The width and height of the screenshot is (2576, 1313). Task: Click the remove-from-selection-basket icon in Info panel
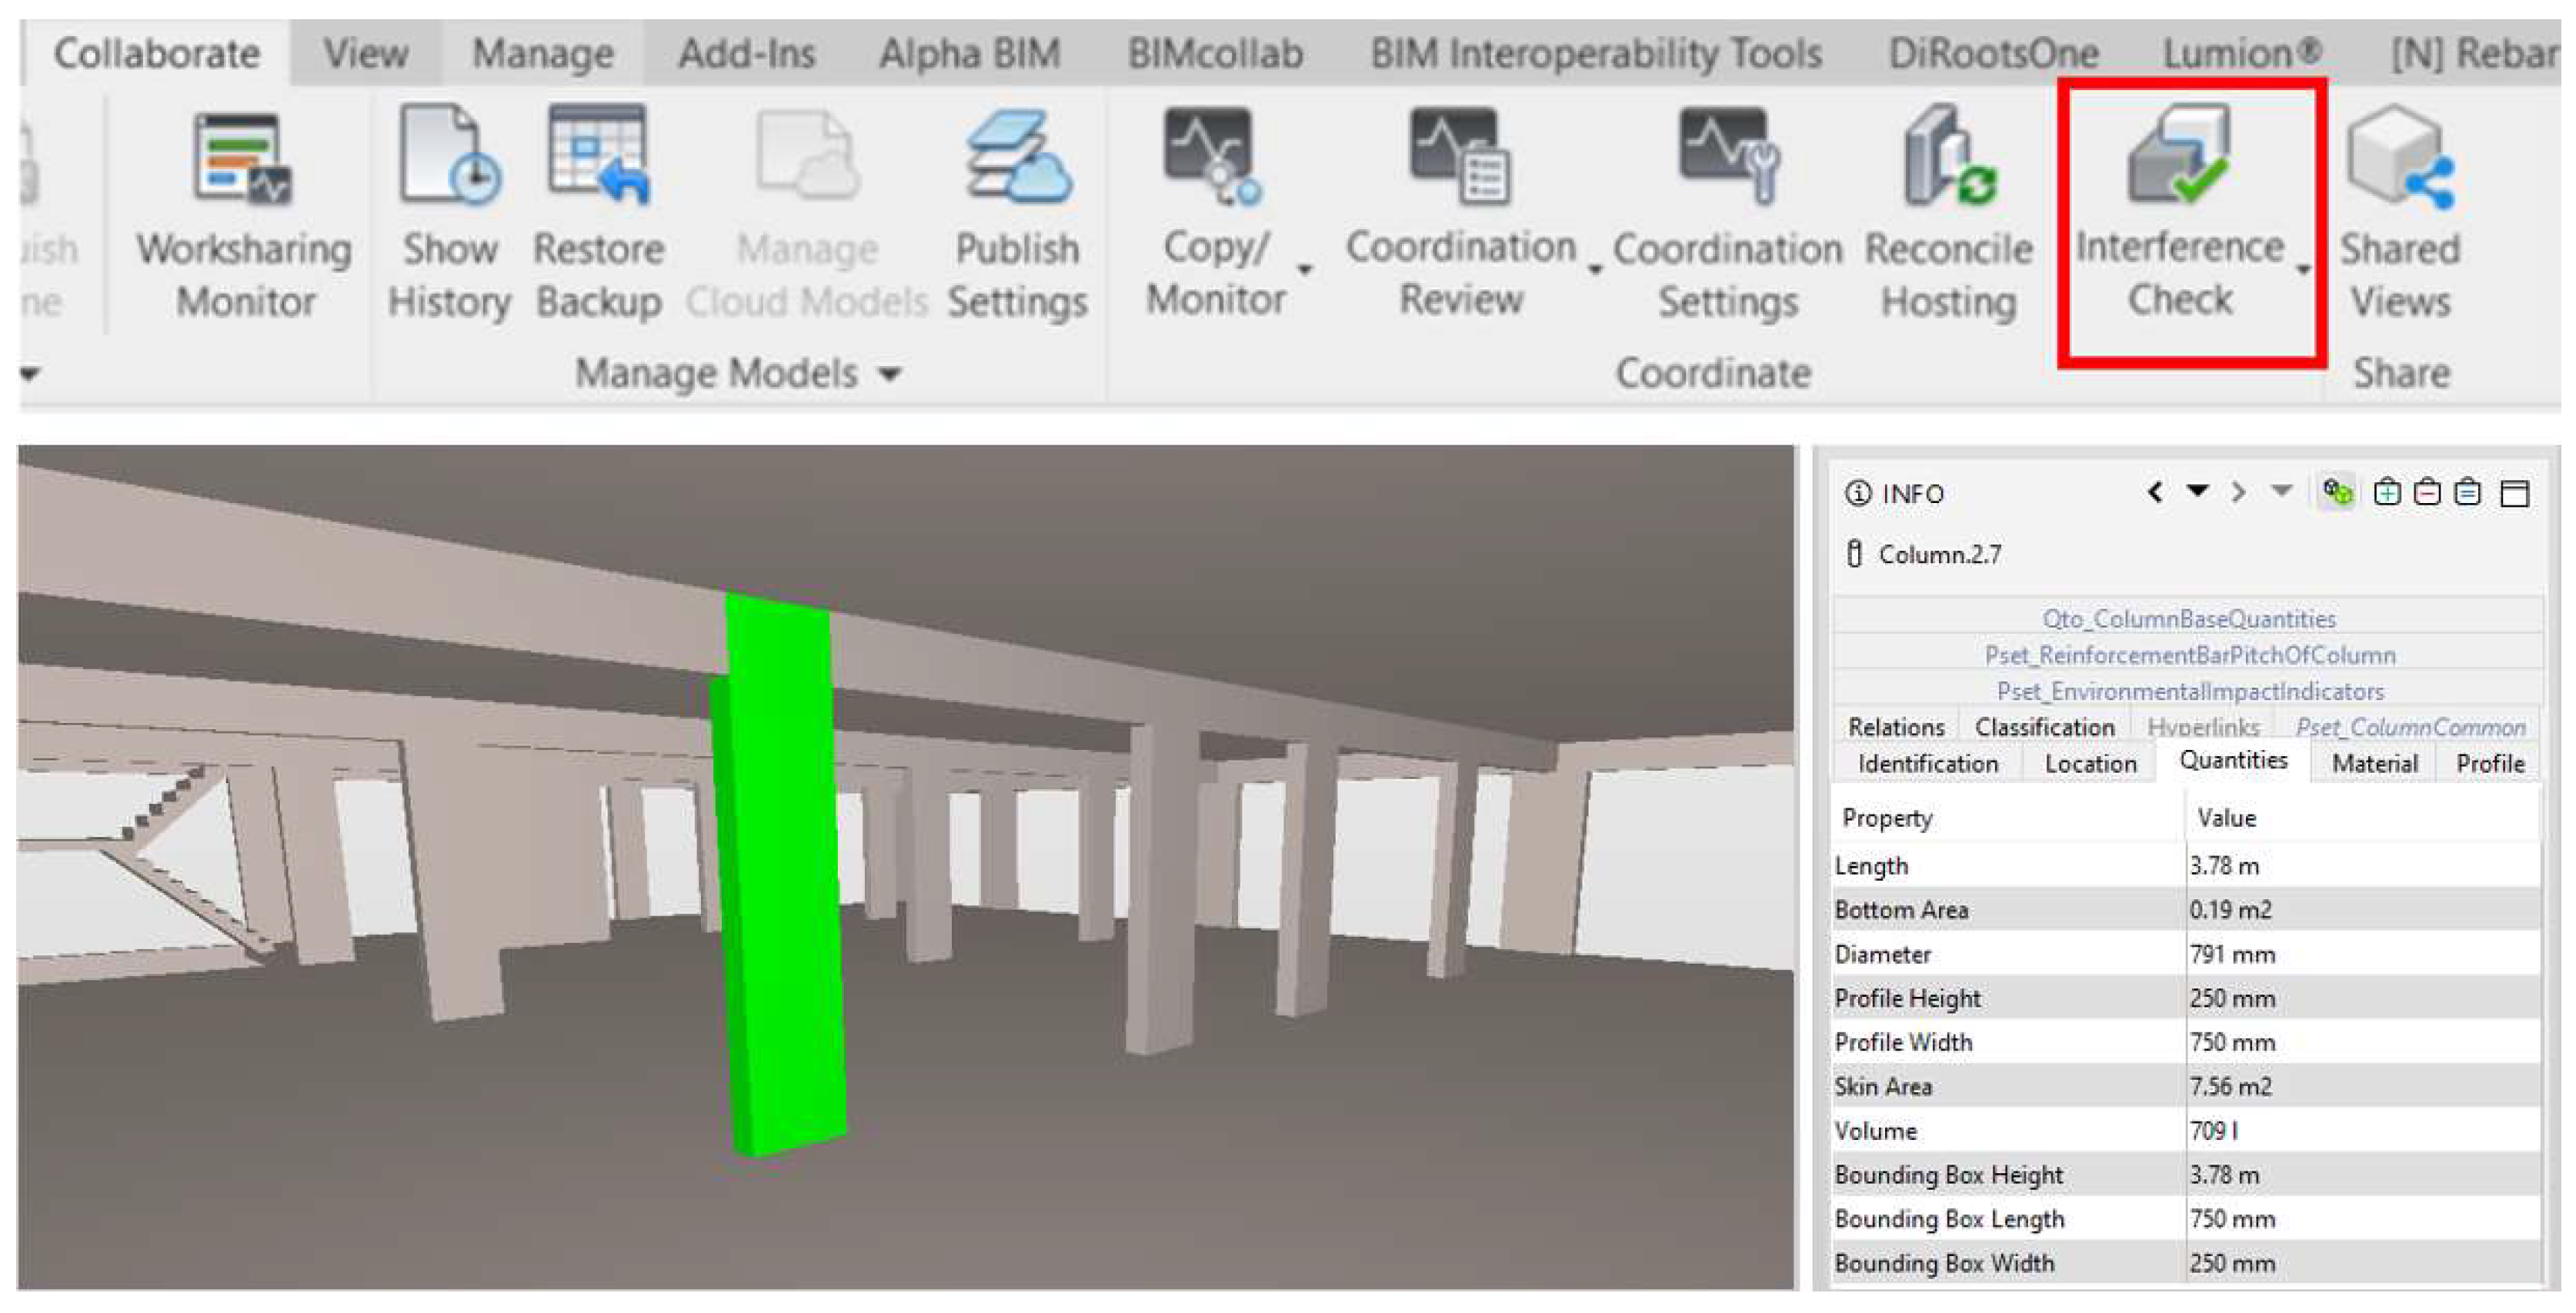(2427, 492)
